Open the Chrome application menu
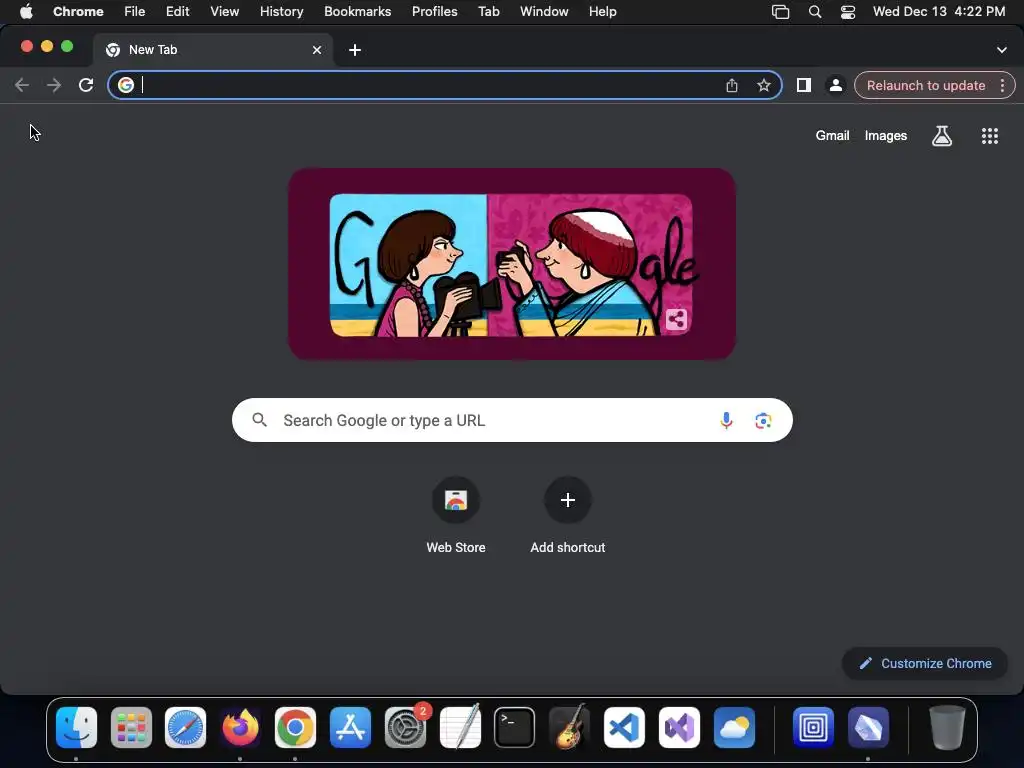 pyautogui.click(x=78, y=12)
